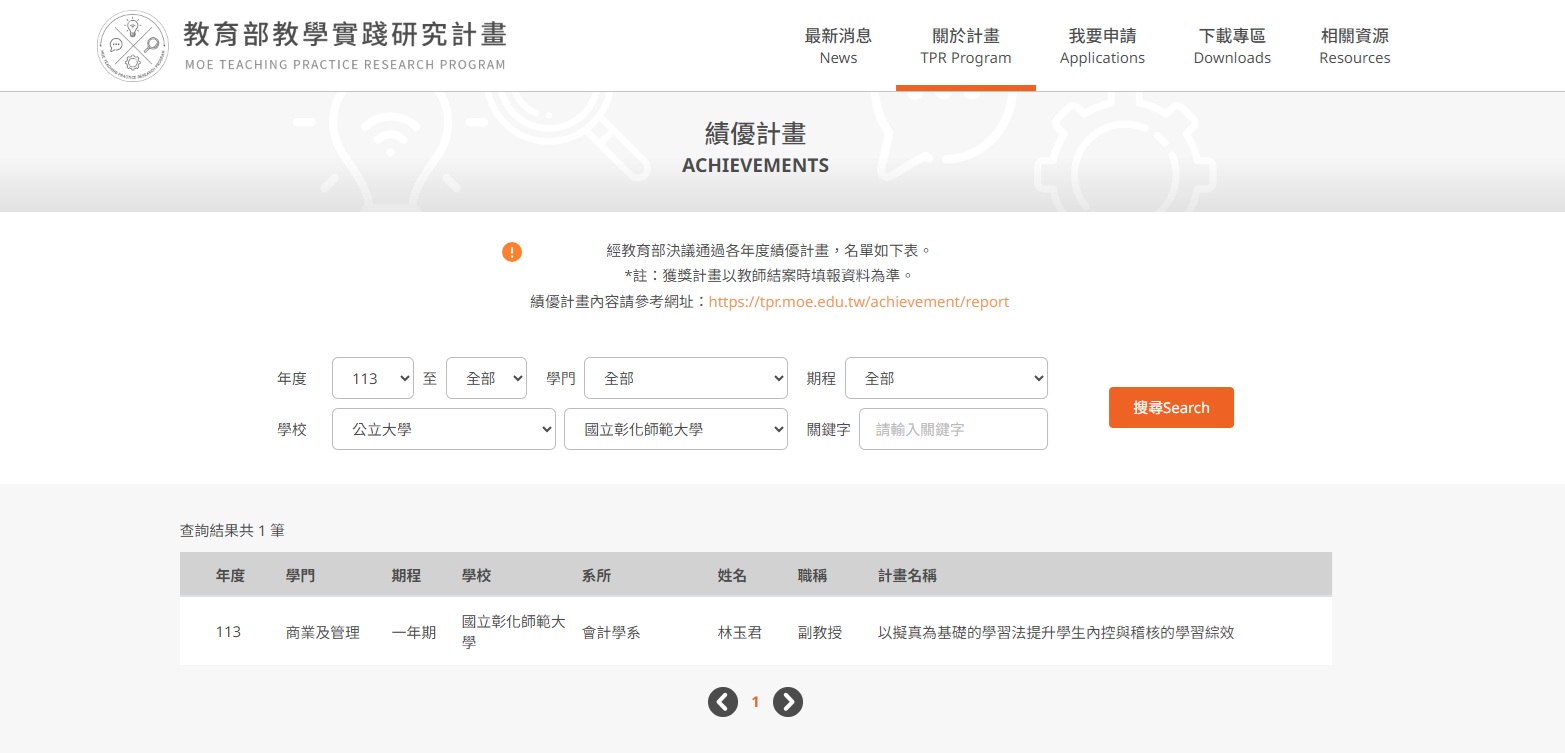Open the 期程 duration dropdown
Screen dimensions: 1565x753
tap(946, 379)
